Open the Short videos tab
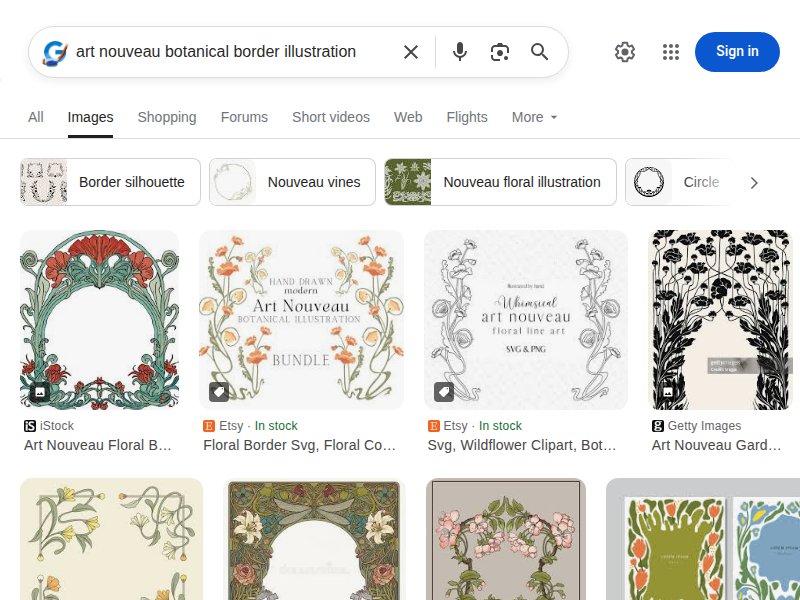The width and height of the screenshot is (800, 600). pos(330,117)
